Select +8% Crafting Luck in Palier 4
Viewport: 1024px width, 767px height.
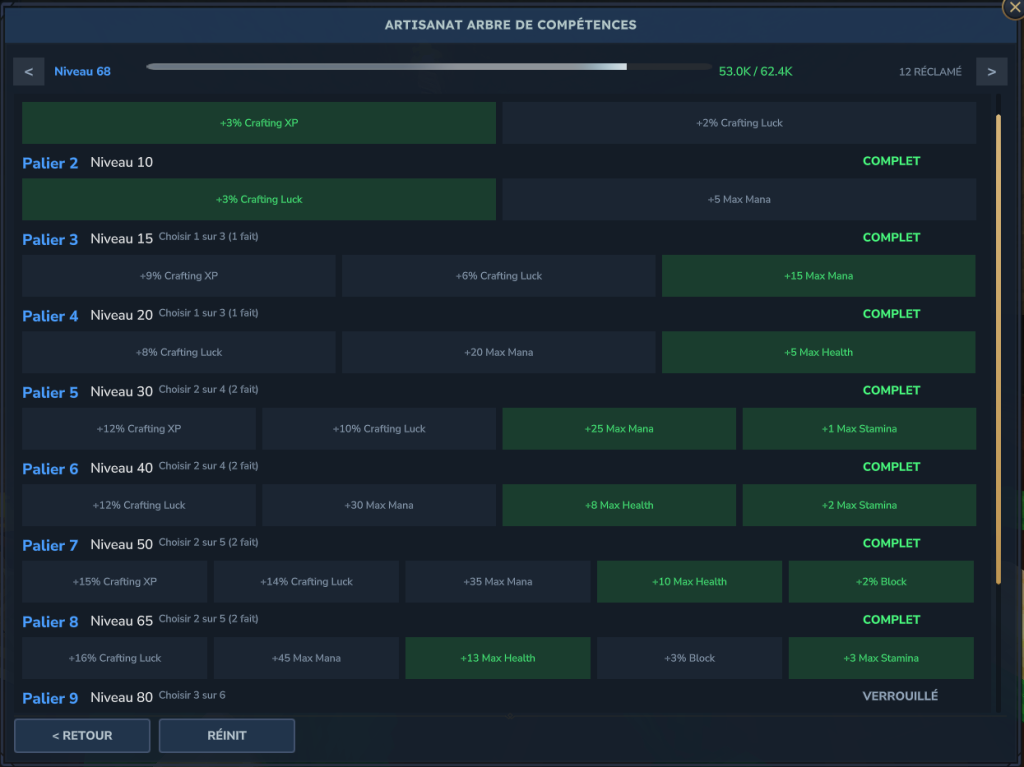[x=178, y=352]
